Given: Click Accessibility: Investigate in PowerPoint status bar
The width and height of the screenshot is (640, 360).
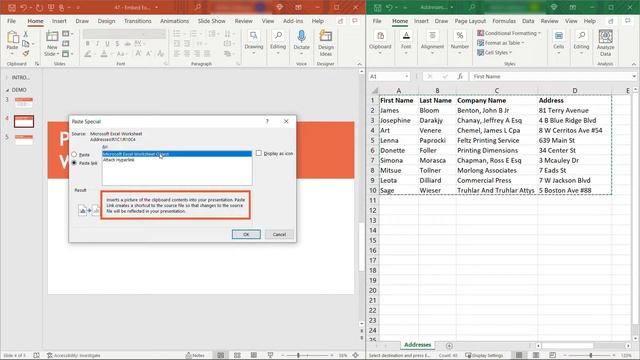Looking at the screenshot, I should coord(73,356).
